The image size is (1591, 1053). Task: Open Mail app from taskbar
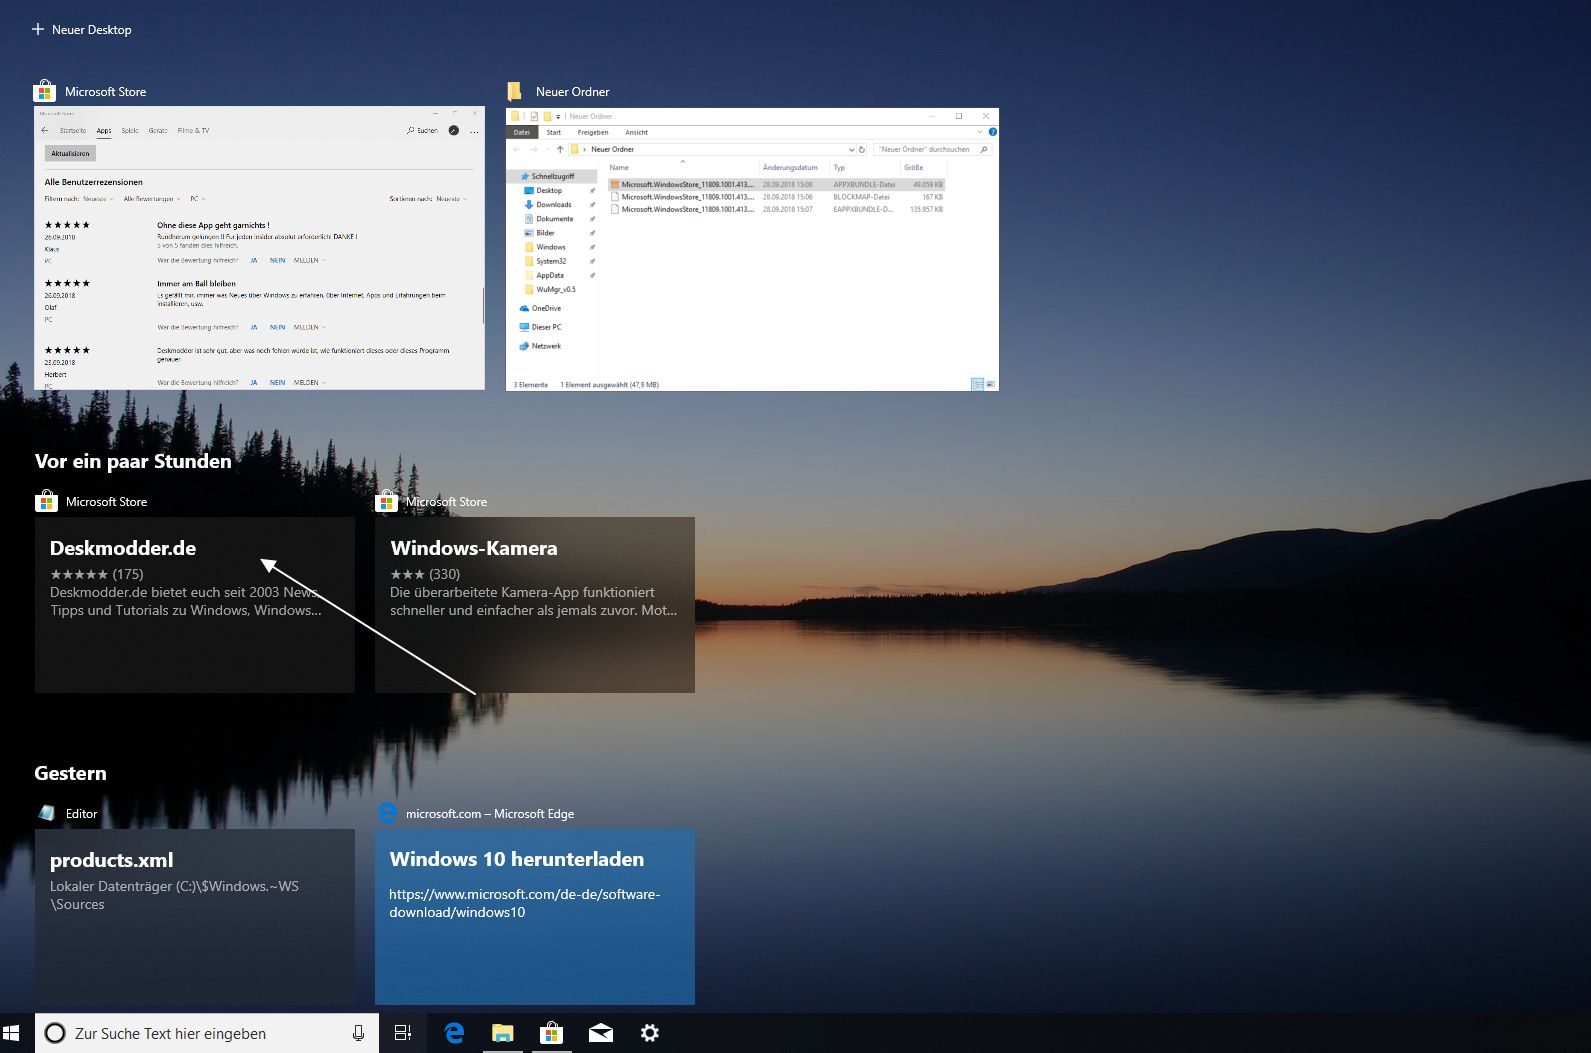click(x=600, y=1033)
